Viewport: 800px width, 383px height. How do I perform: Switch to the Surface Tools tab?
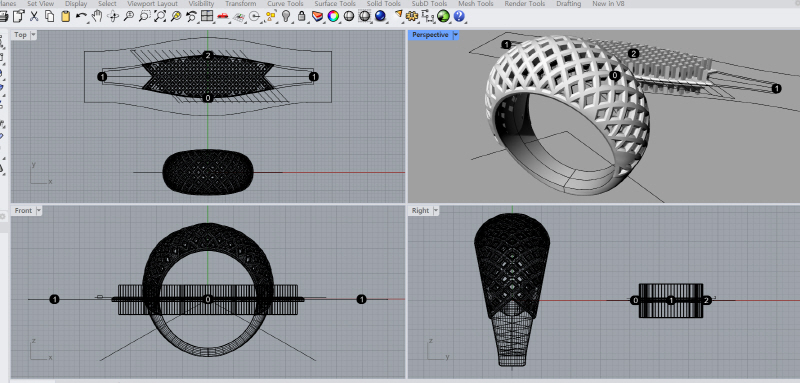click(335, 4)
